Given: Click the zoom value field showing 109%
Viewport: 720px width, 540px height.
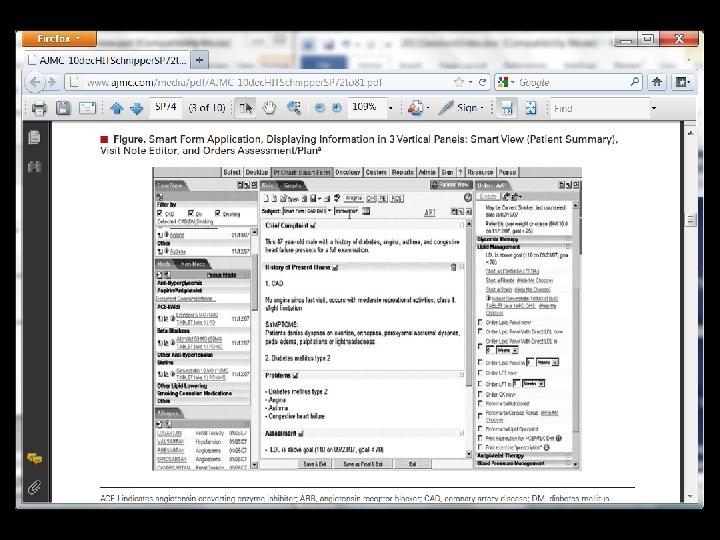Looking at the screenshot, I should click(x=366, y=107).
